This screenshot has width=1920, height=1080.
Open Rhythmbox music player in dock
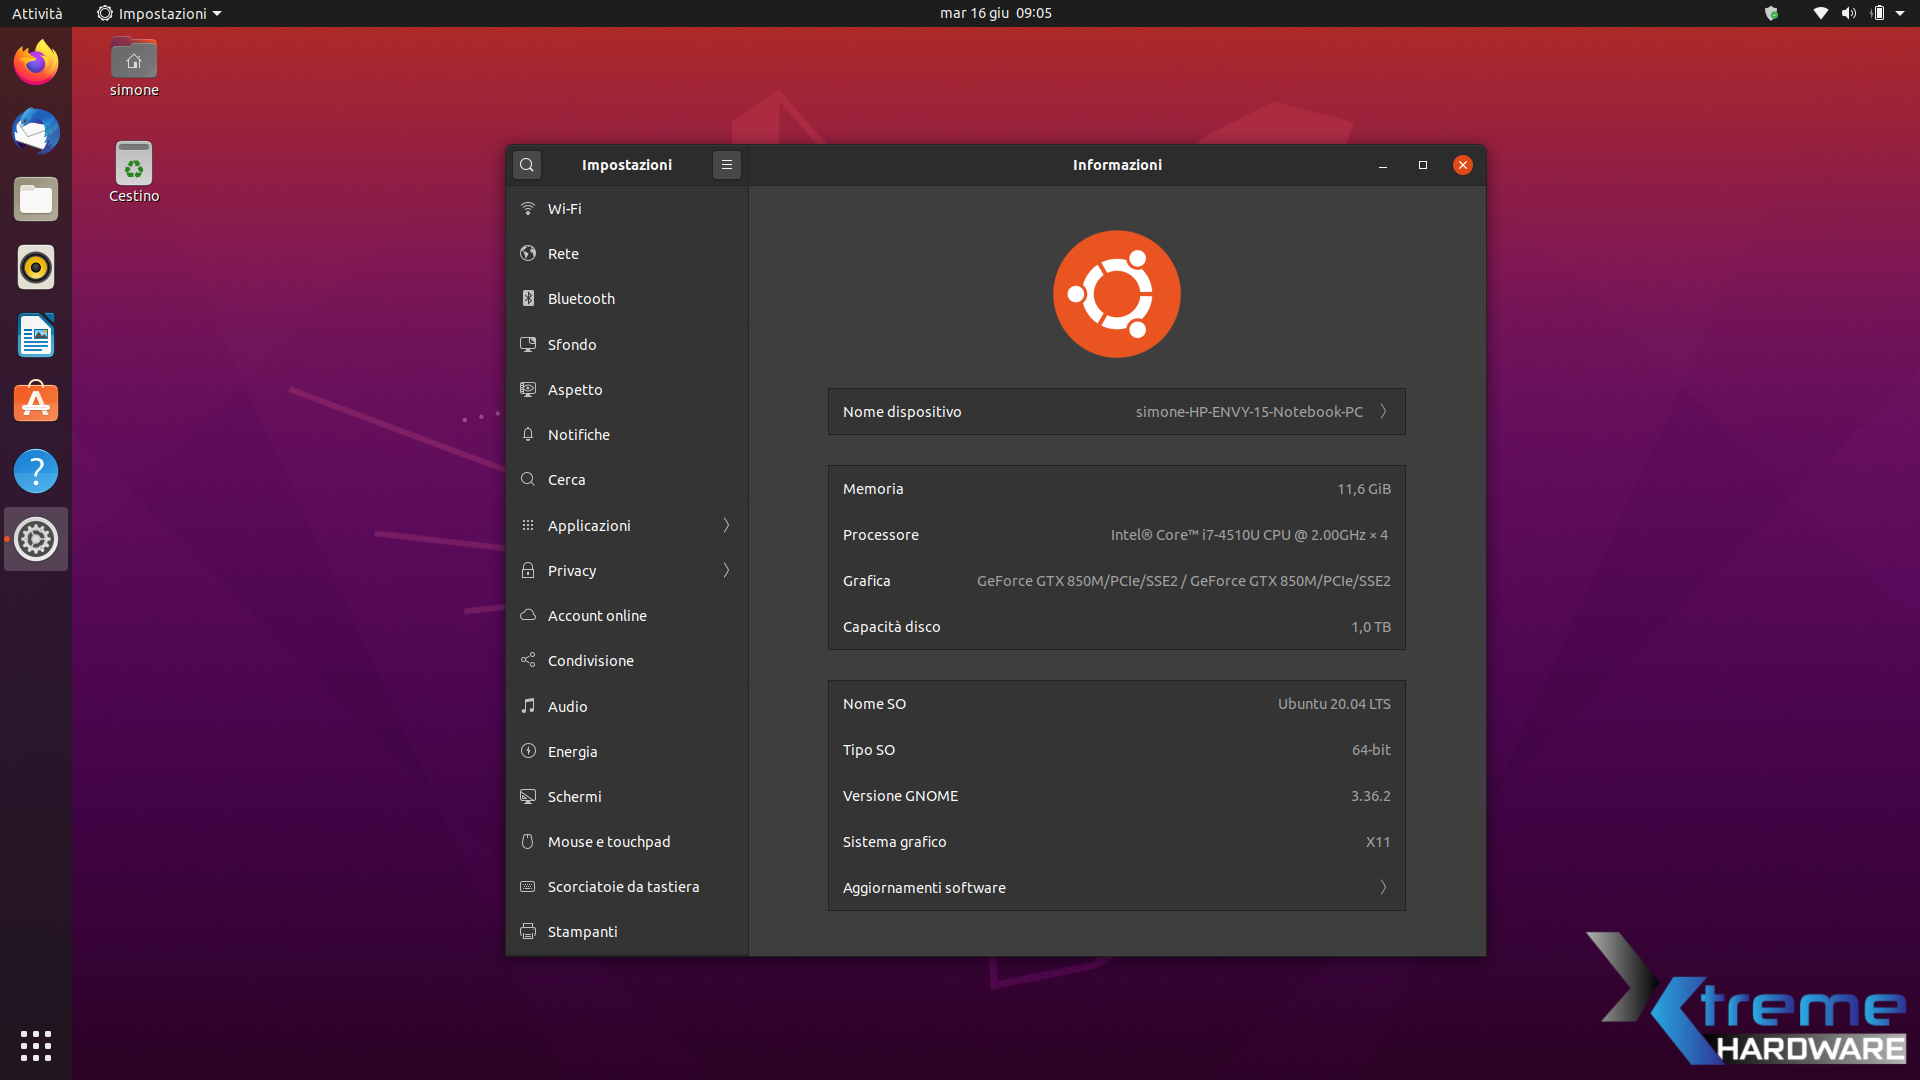click(36, 268)
